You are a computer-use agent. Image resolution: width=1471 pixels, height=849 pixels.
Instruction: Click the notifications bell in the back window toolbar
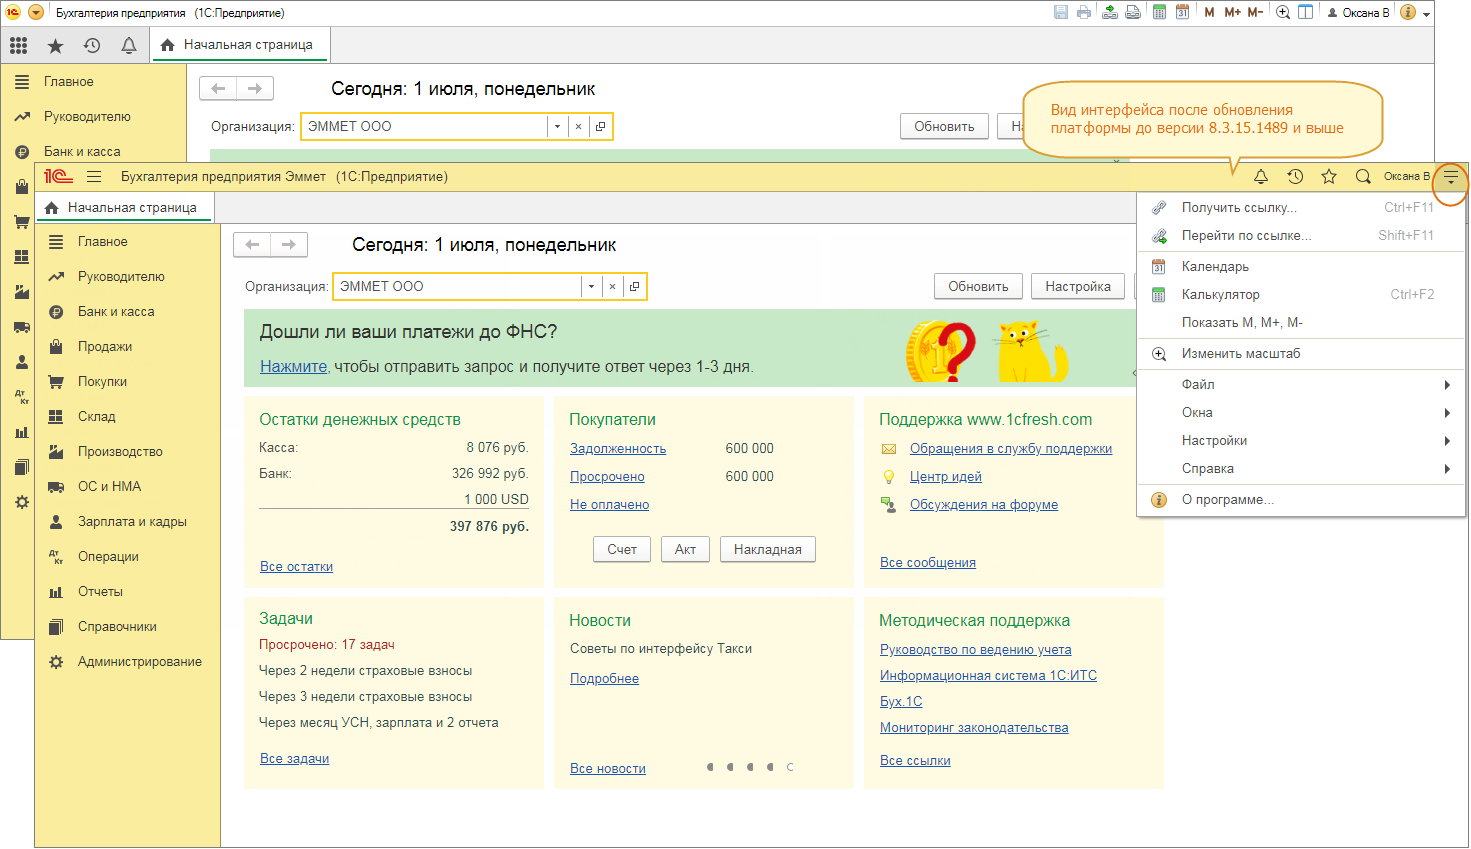point(129,45)
